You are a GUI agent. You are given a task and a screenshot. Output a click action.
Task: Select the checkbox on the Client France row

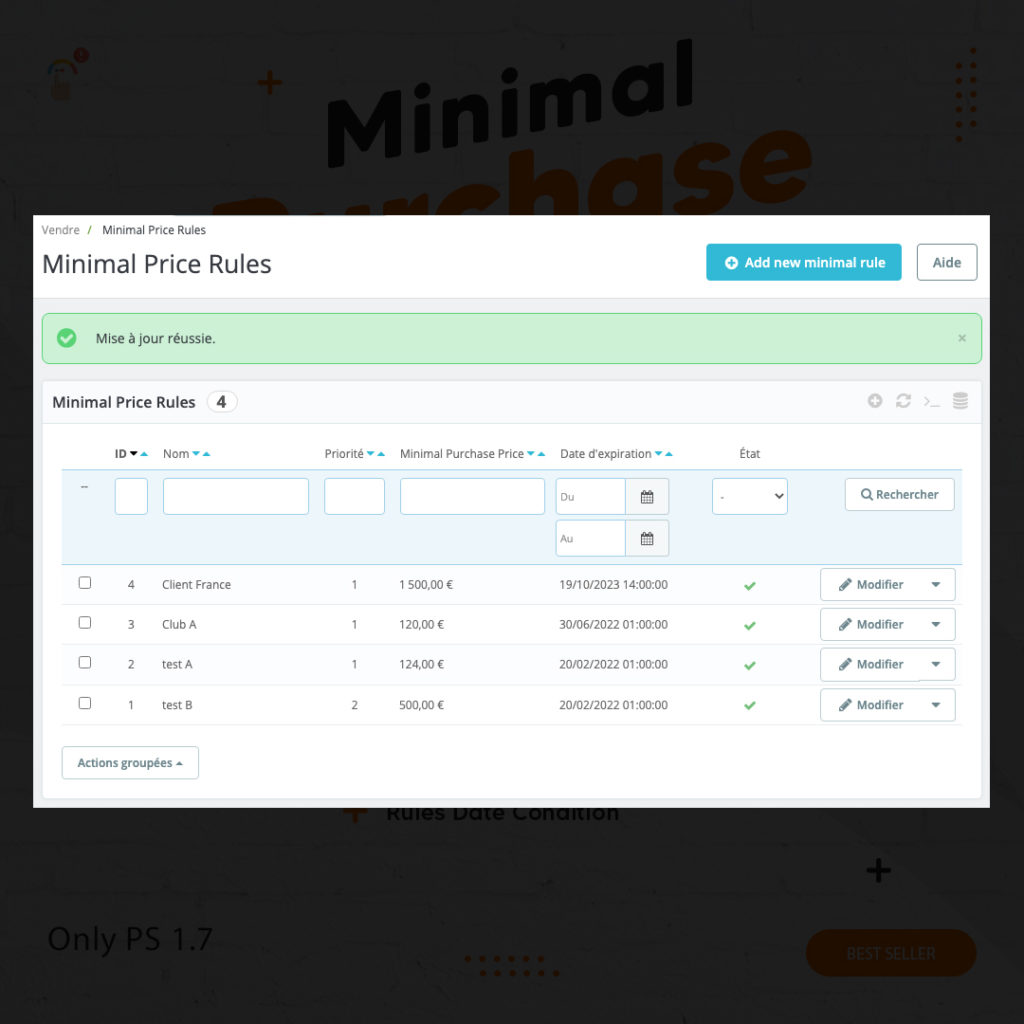[85, 582]
